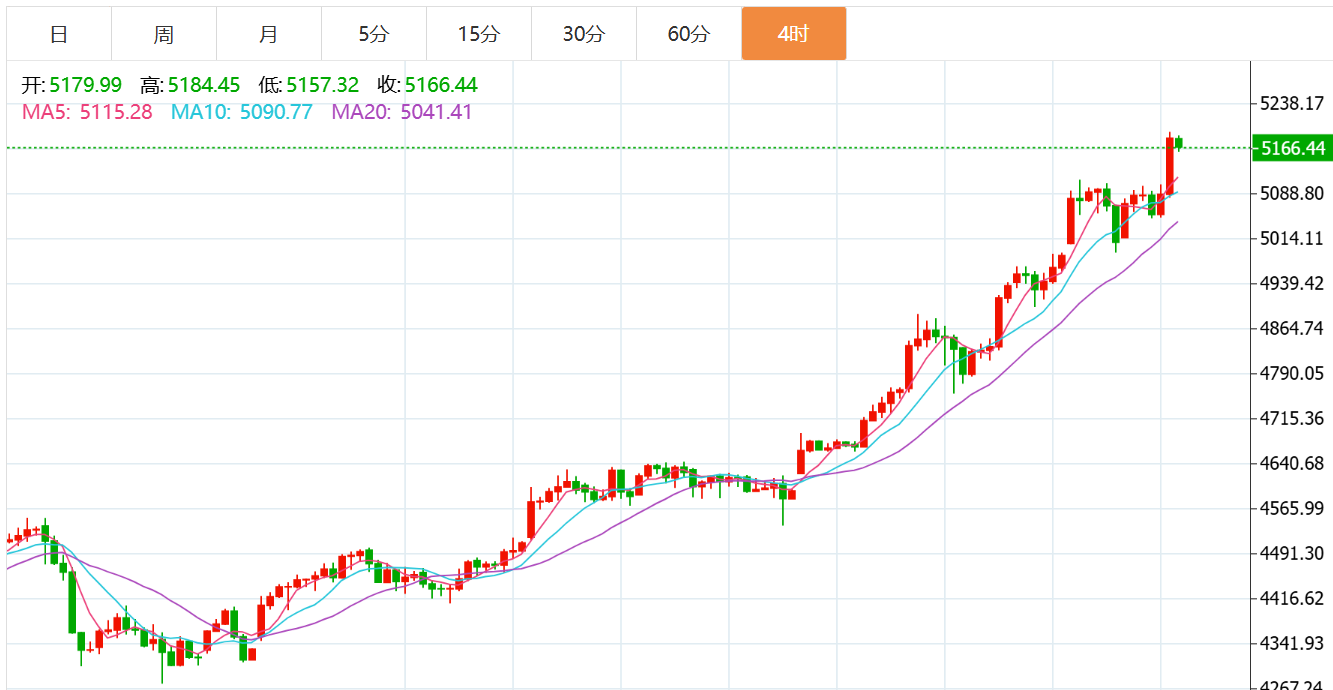Click the 高 high price value 5184.45
The height and width of the screenshot is (690, 1333).
[x=204, y=86]
